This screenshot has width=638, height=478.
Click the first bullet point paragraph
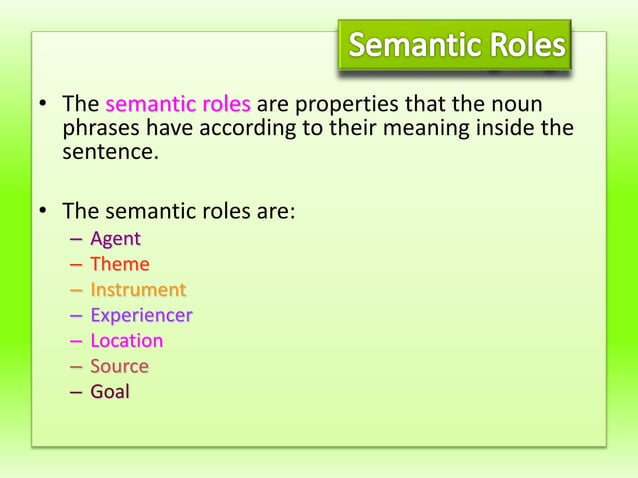pos(318,127)
